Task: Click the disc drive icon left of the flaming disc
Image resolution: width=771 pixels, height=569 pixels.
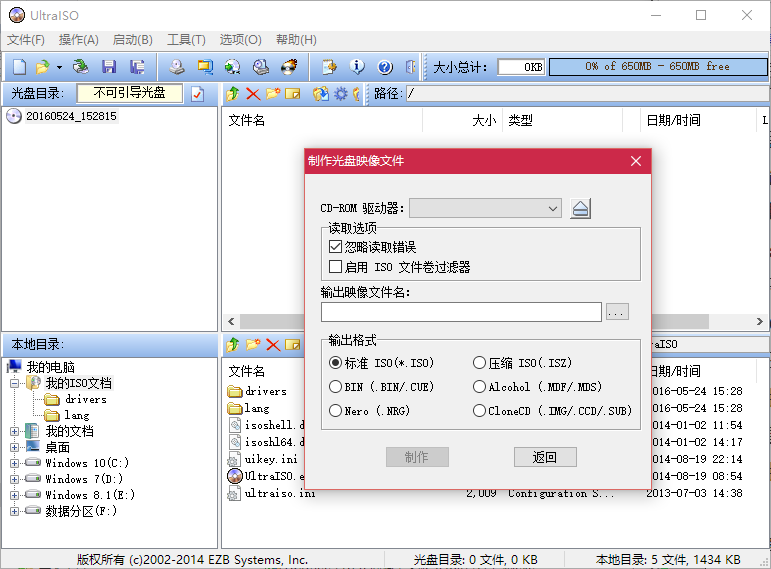Action: 261,67
